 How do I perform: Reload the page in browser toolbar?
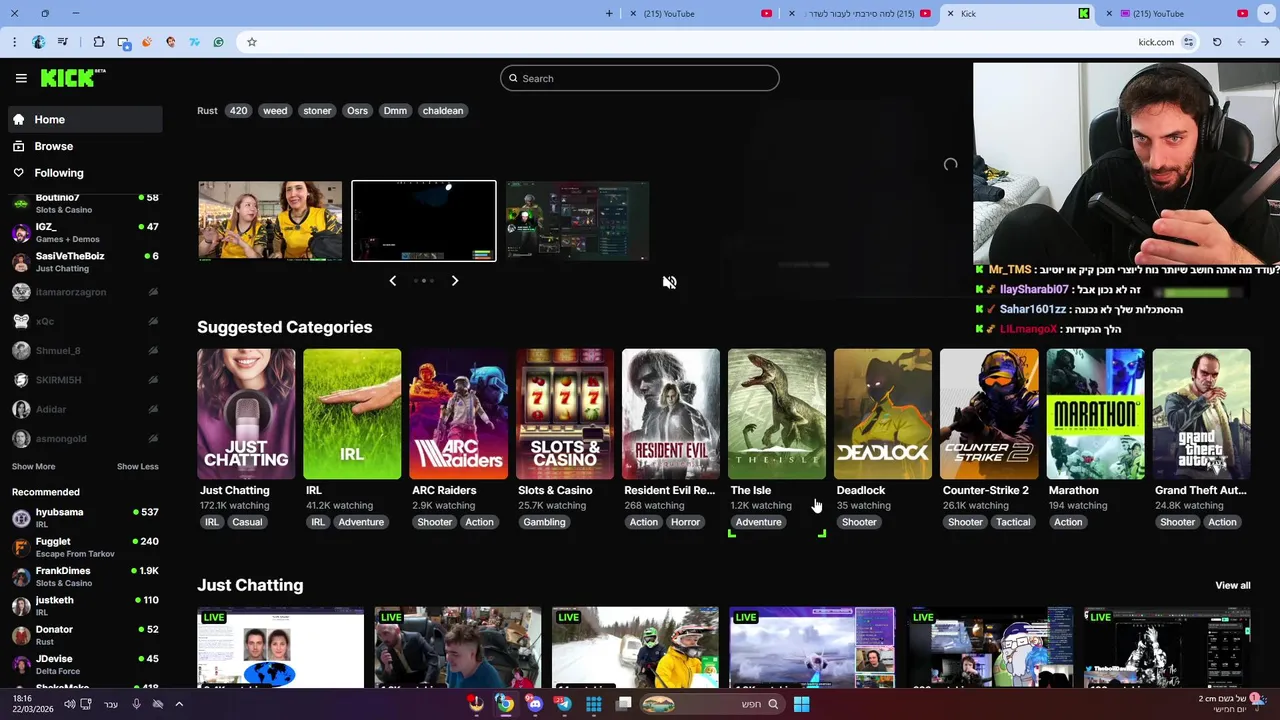(x=1217, y=42)
